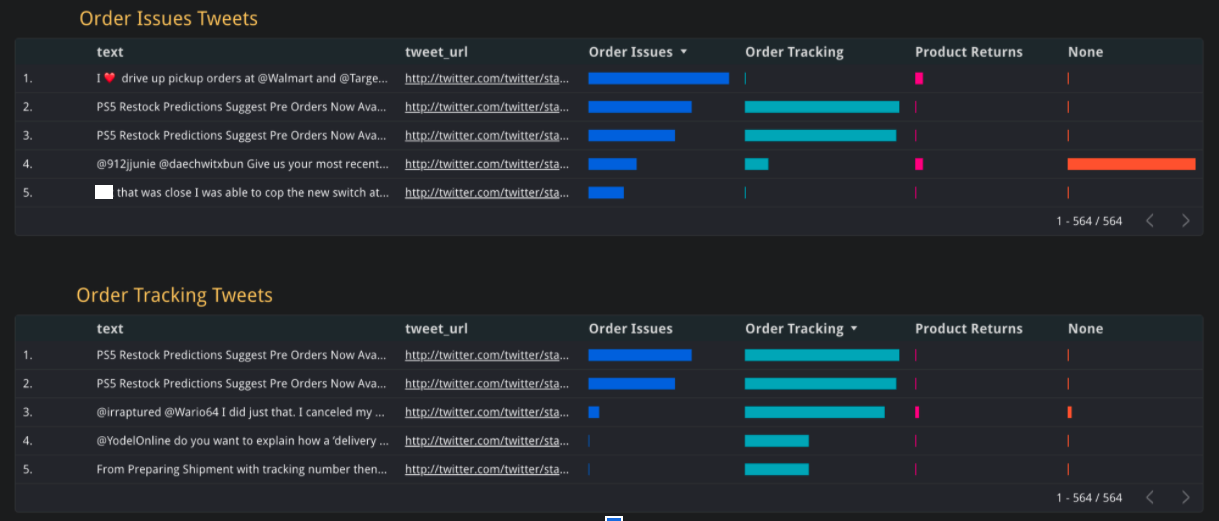
Task: Sort bottom table by tweet_url column
Action: point(436,329)
